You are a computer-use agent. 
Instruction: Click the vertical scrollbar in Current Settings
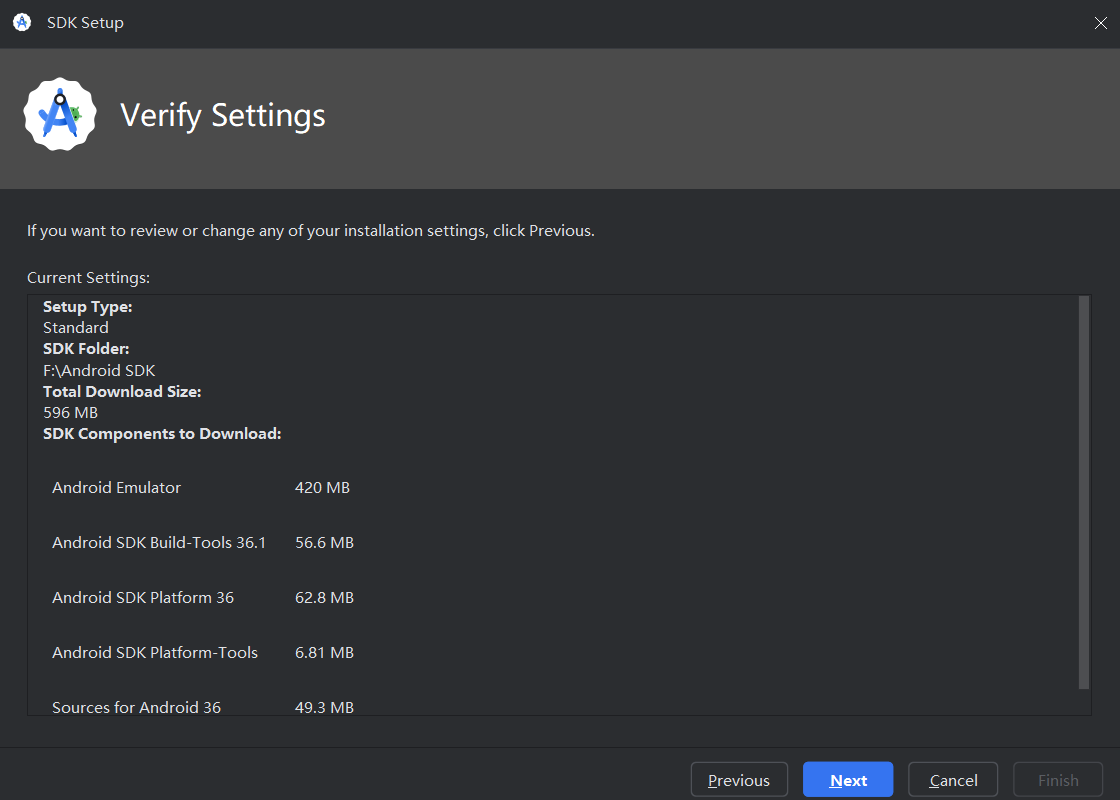point(1084,492)
